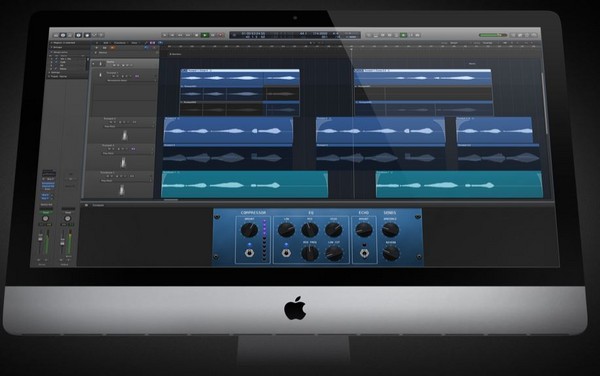Click the master volume slider in toolbar
The image size is (600, 376).
(493, 35)
